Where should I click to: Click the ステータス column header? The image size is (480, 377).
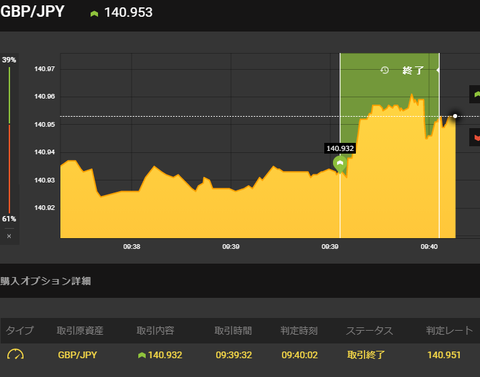(x=370, y=331)
